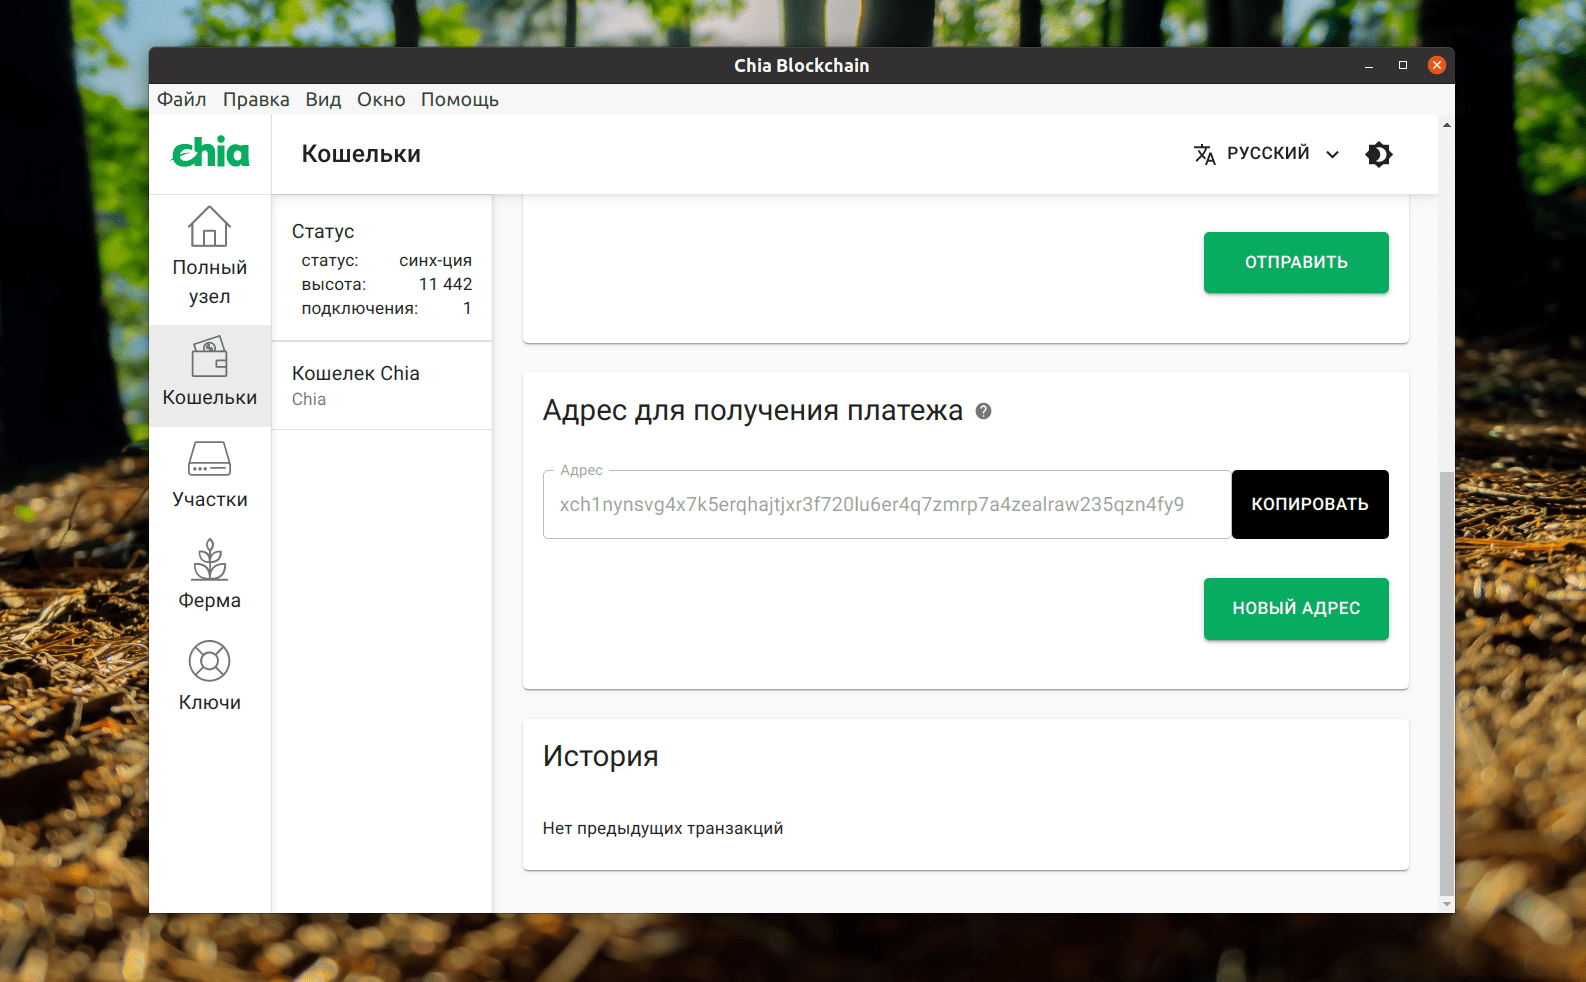The image size is (1586, 982).
Task: Toggle dark mode with the theme icon
Action: (1379, 154)
